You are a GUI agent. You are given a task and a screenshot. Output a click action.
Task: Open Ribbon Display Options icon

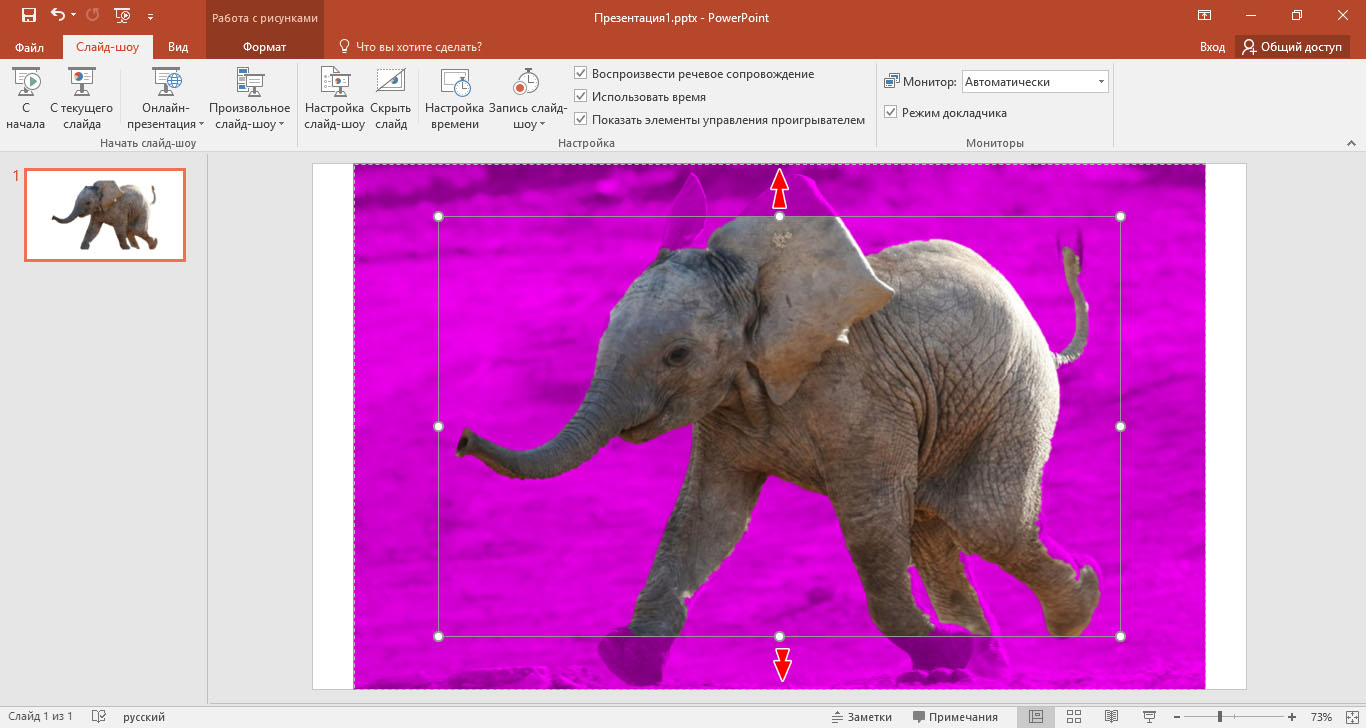(x=1204, y=15)
